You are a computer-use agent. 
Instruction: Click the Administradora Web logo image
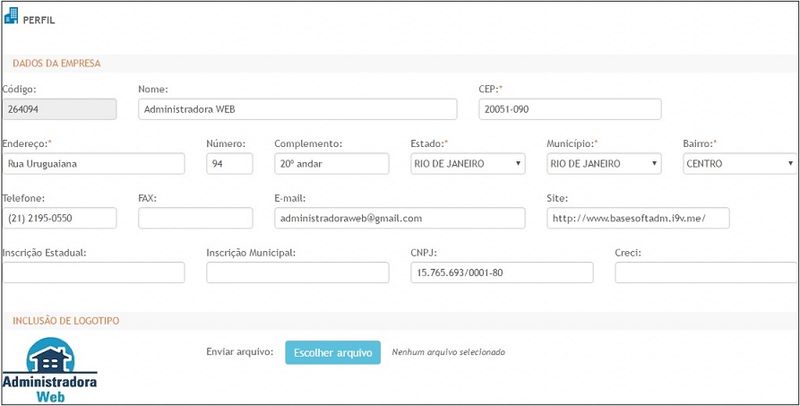click(x=49, y=370)
